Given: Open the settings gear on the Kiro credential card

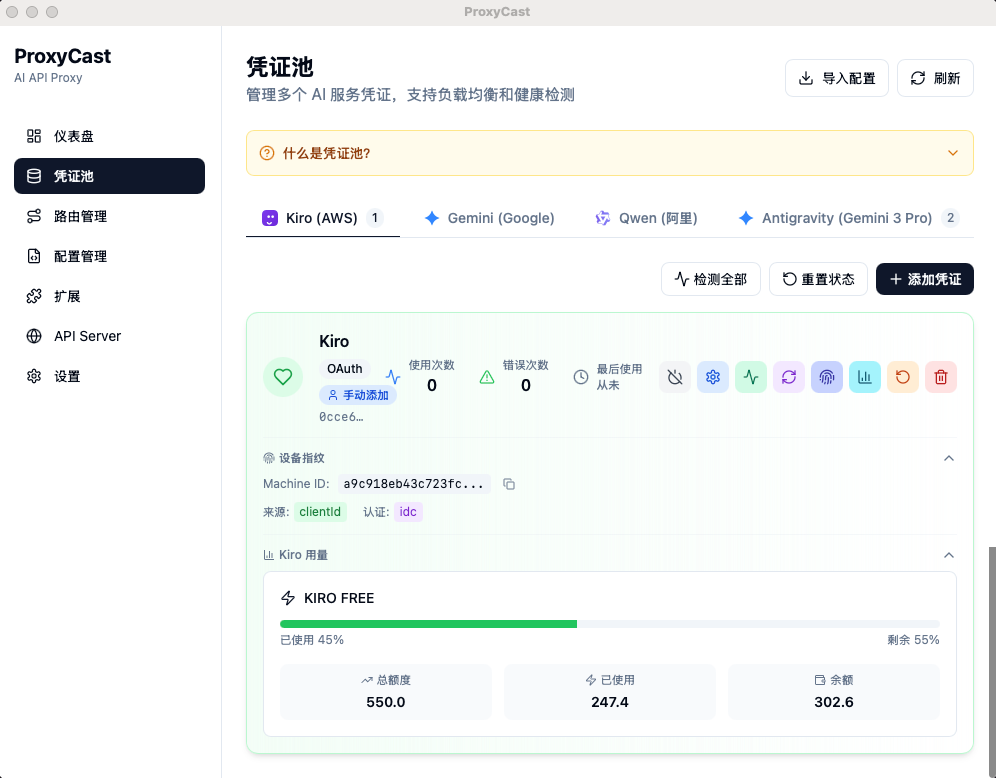Looking at the screenshot, I should [x=713, y=377].
